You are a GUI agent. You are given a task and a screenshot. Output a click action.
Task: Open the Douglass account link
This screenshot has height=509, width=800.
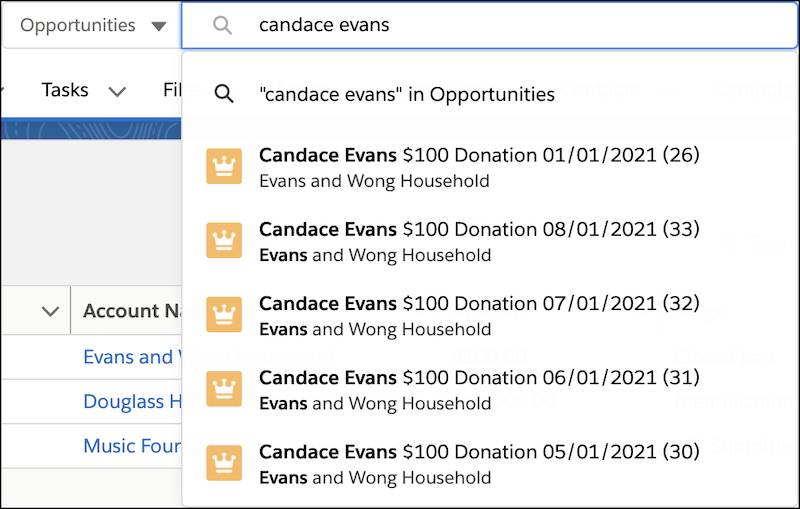(x=132, y=401)
